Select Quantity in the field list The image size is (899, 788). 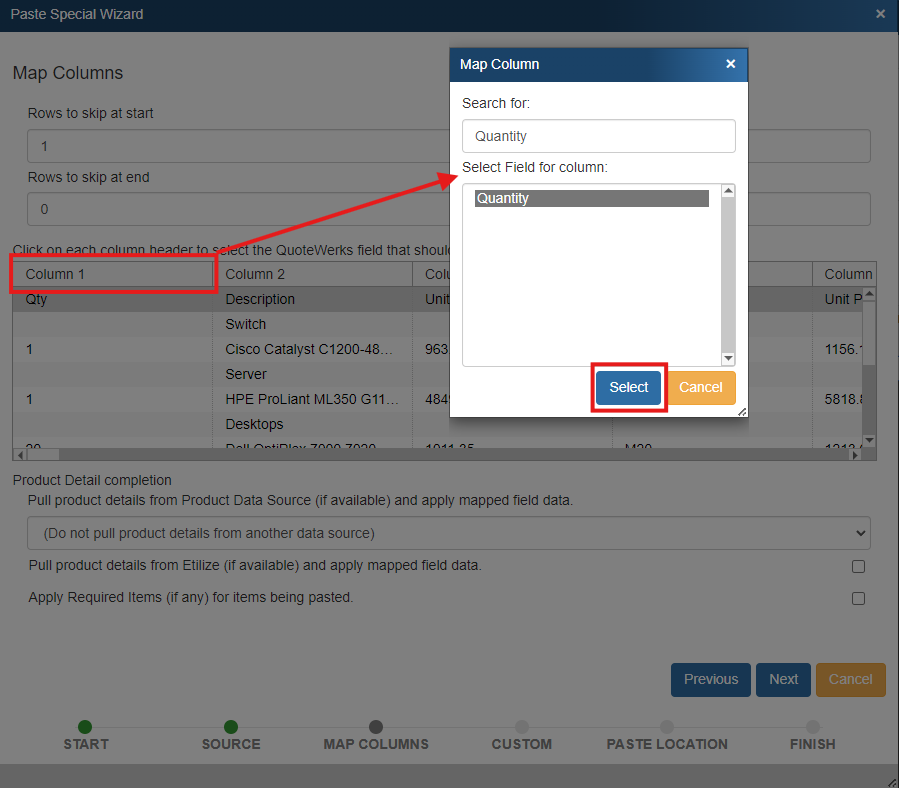[x=591, y=199]
